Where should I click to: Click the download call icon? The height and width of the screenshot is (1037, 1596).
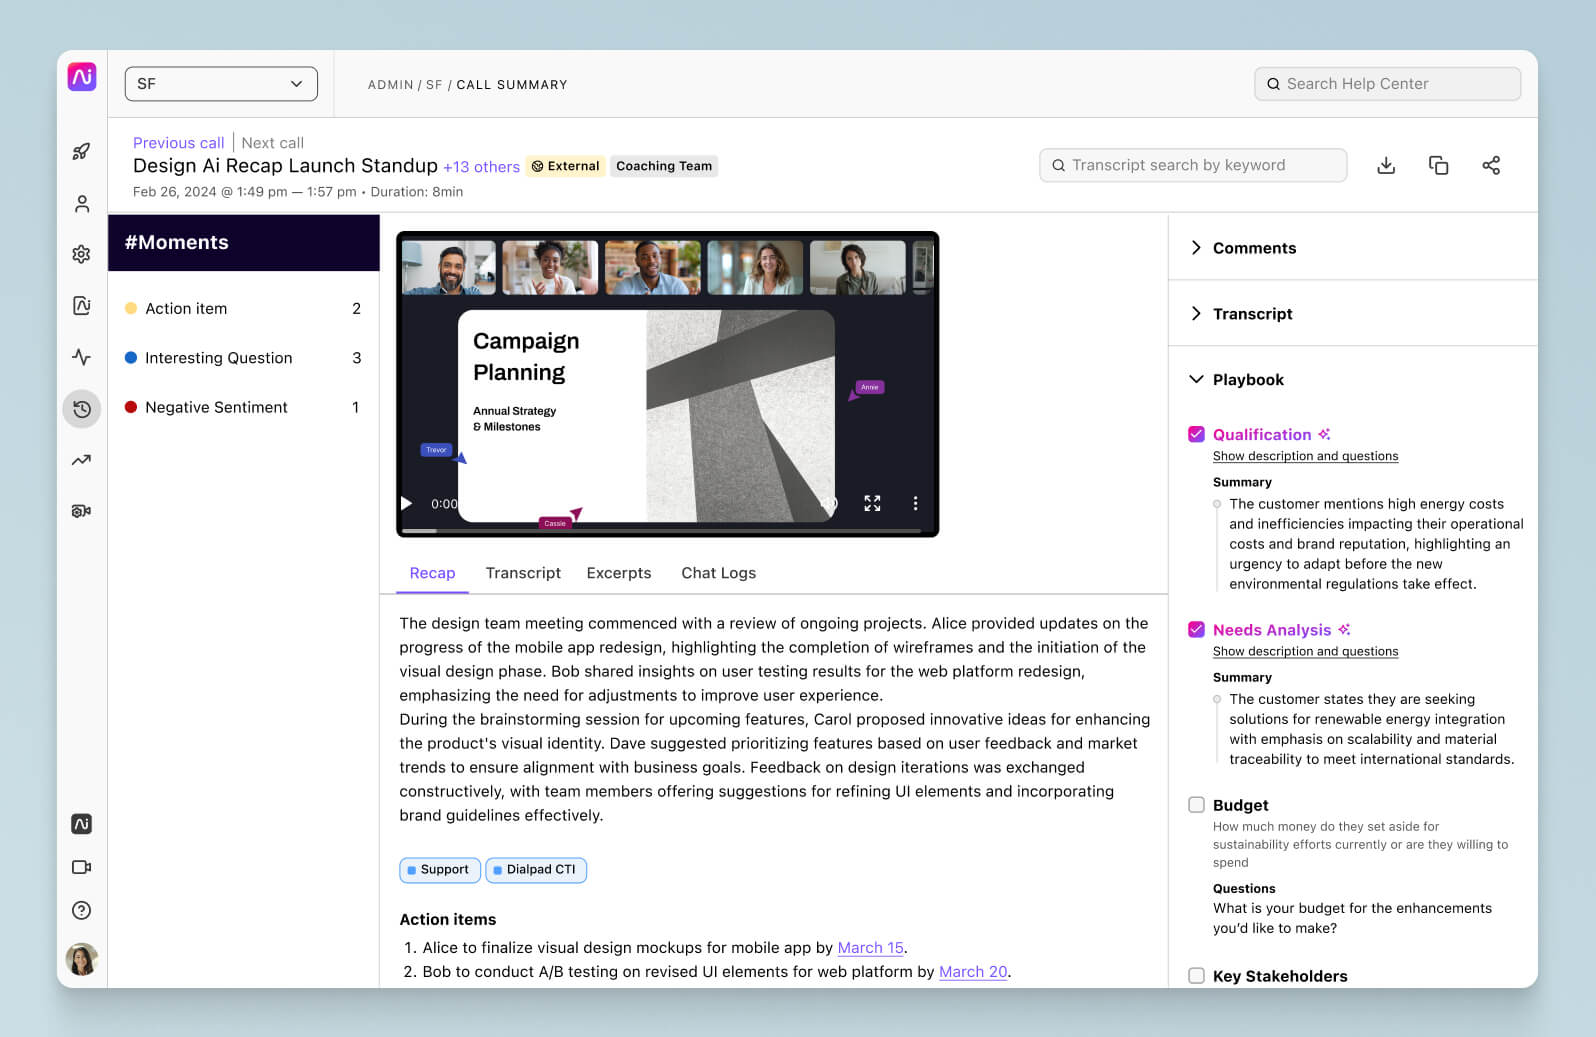(x=1386, y=166)
